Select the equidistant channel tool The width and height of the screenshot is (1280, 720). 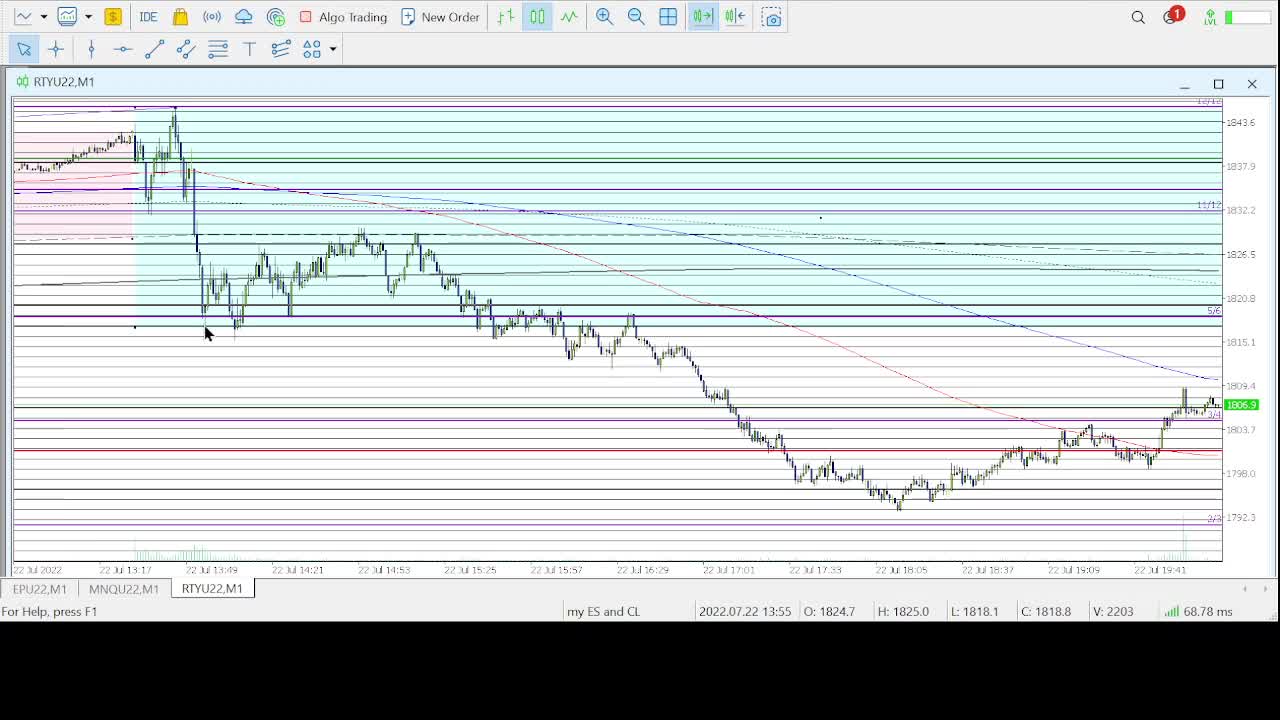tap(186, 48)
